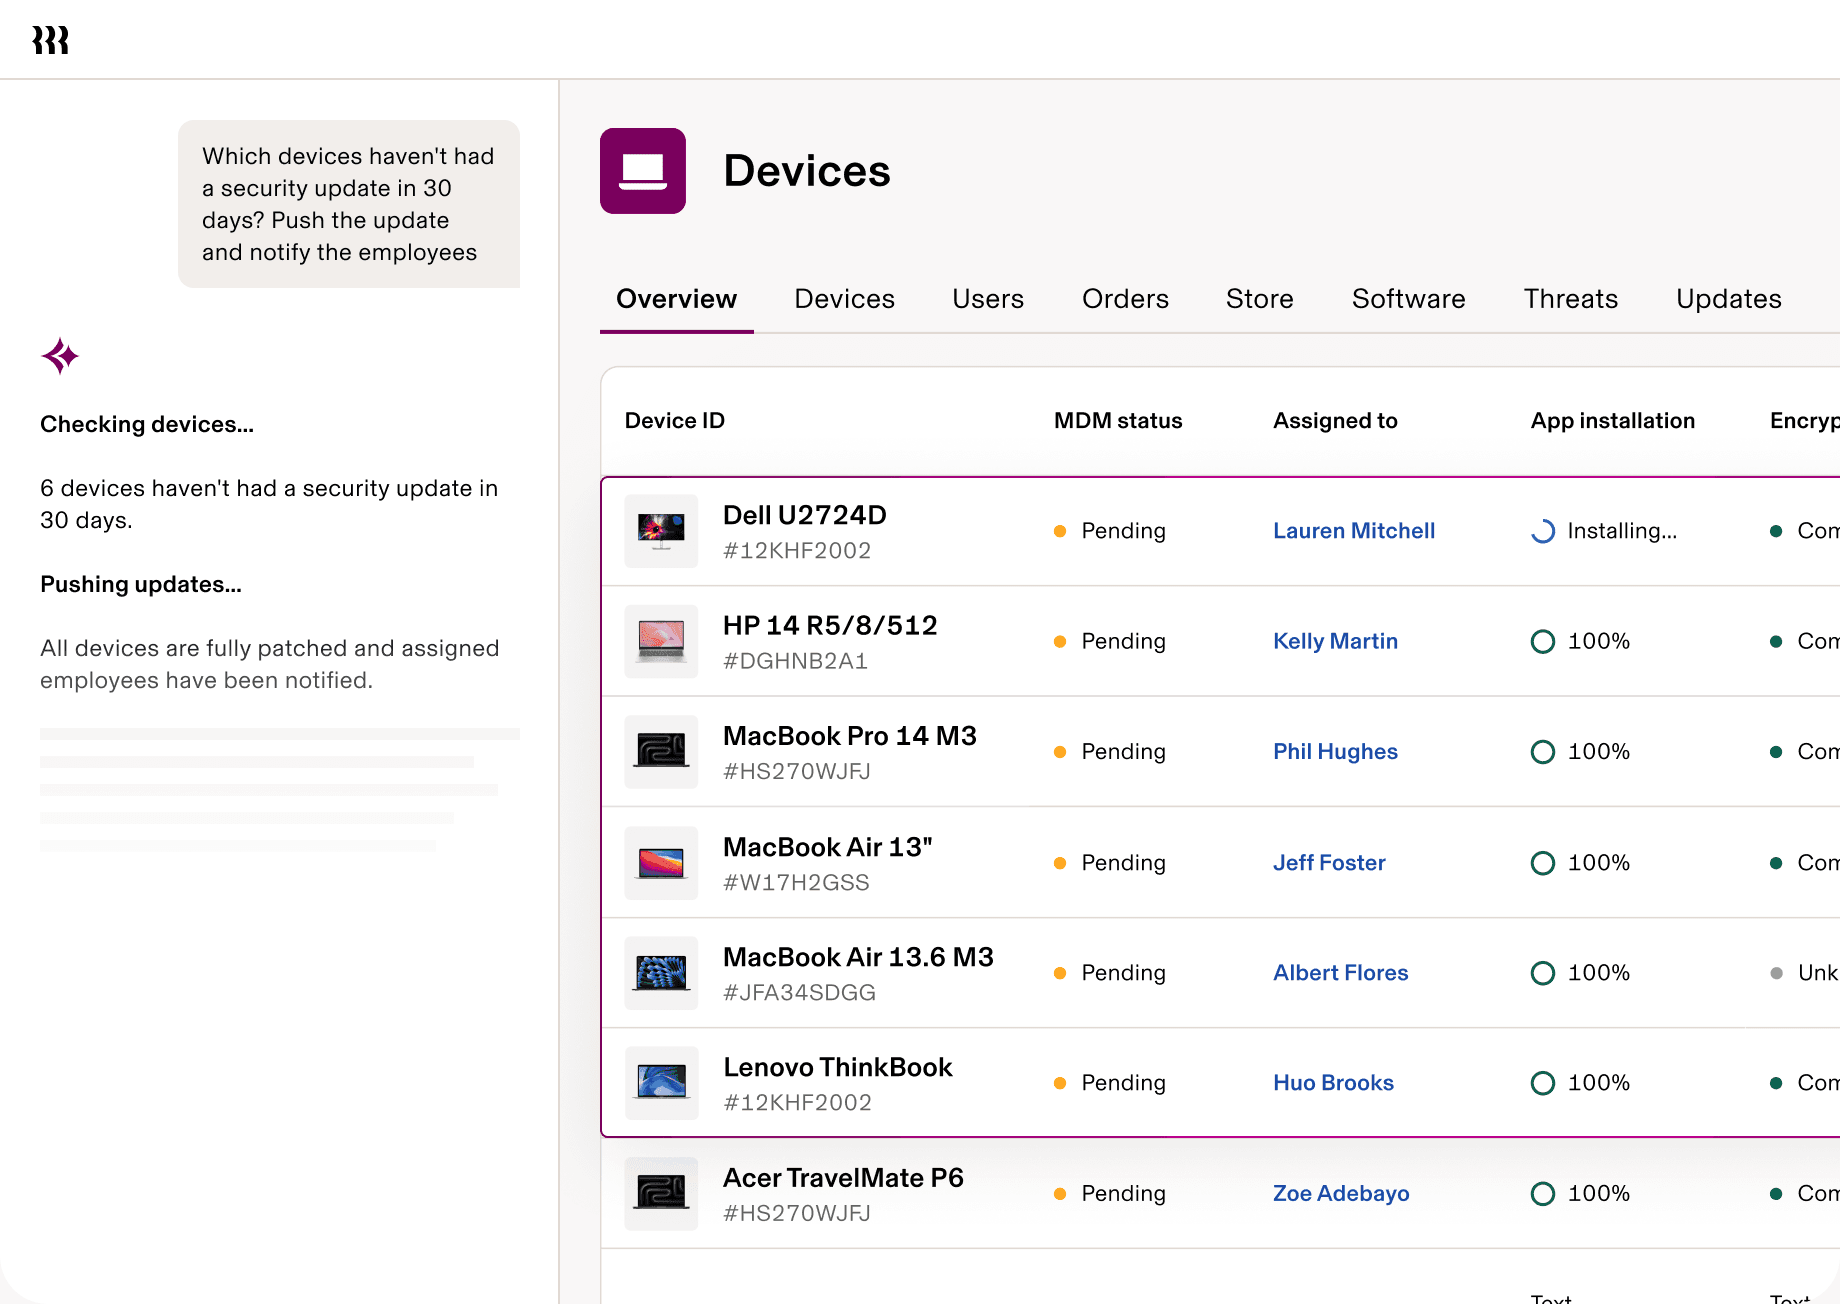Open the Lenovo ThinkBook device thumbnail
Image resolution: width=1840 pixels, height=1304 pixels.
point(661,1083)
